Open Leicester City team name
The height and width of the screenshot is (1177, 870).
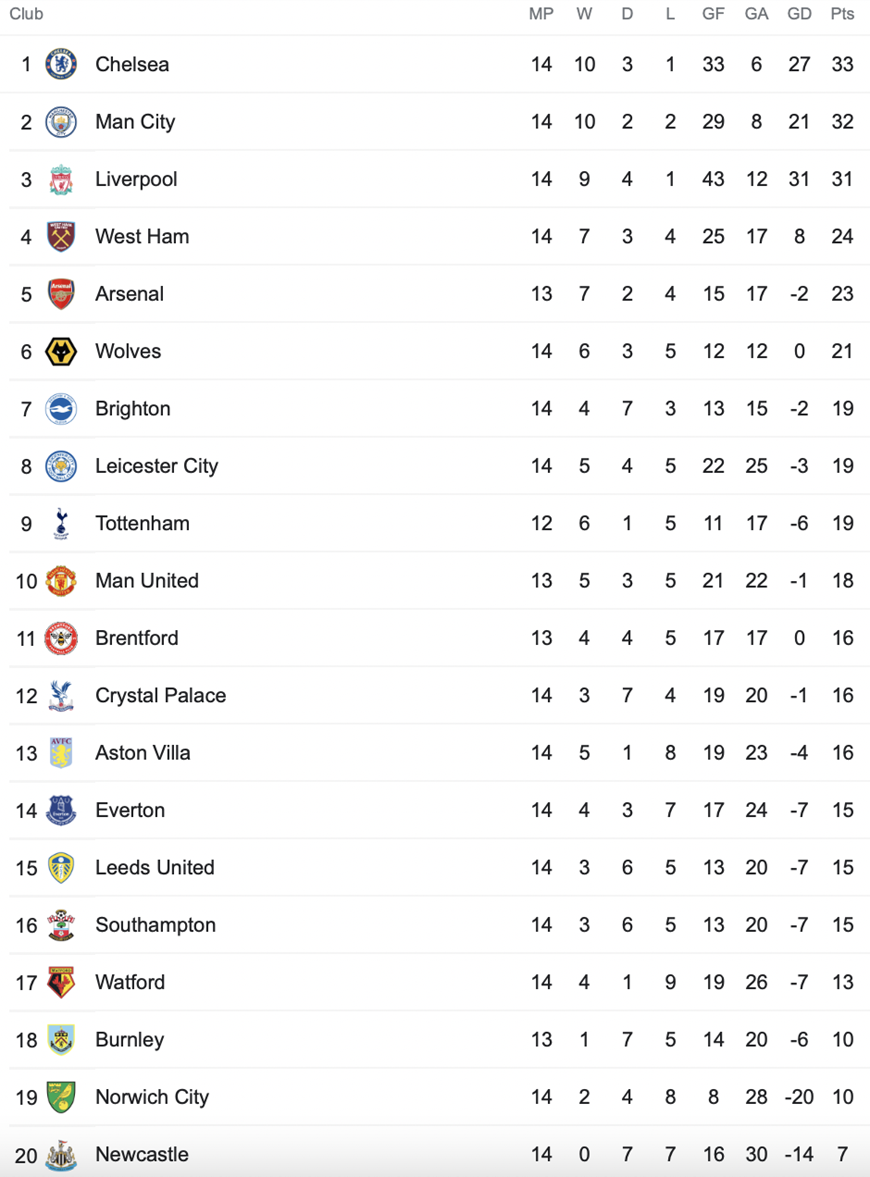[156, 466]
